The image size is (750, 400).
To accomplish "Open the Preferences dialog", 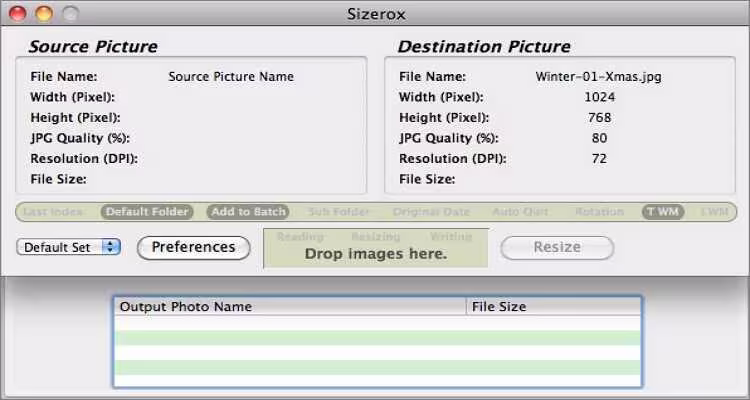I will coord(193,247).
